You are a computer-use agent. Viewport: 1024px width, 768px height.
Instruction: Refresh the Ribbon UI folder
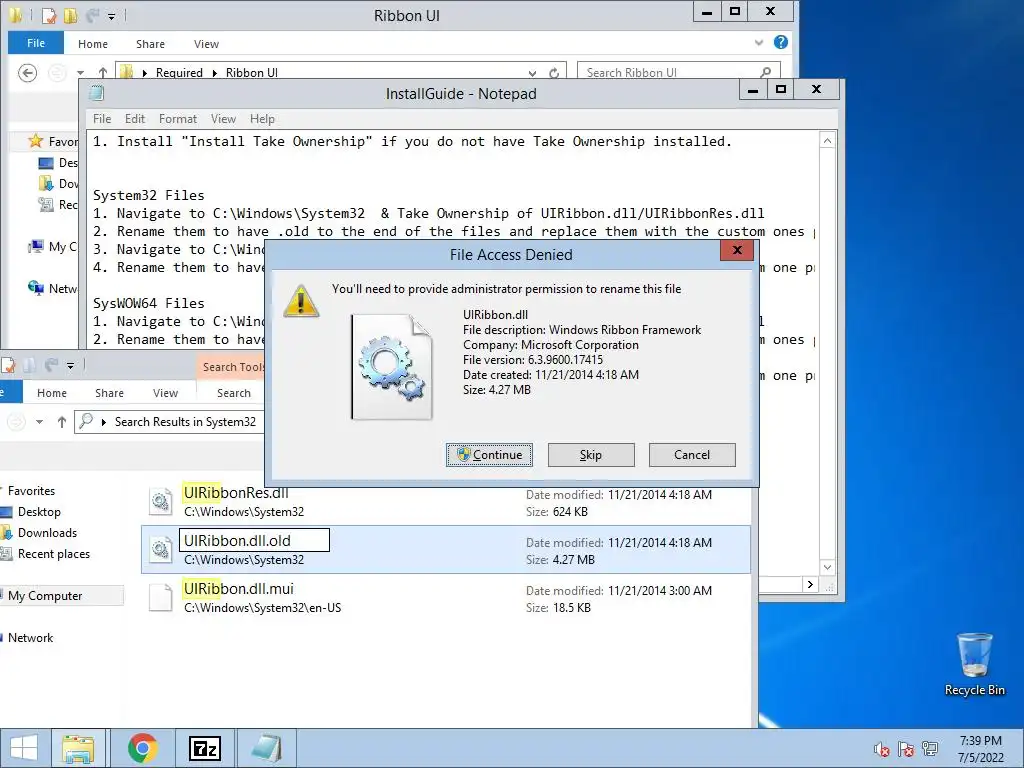(554, 73)
